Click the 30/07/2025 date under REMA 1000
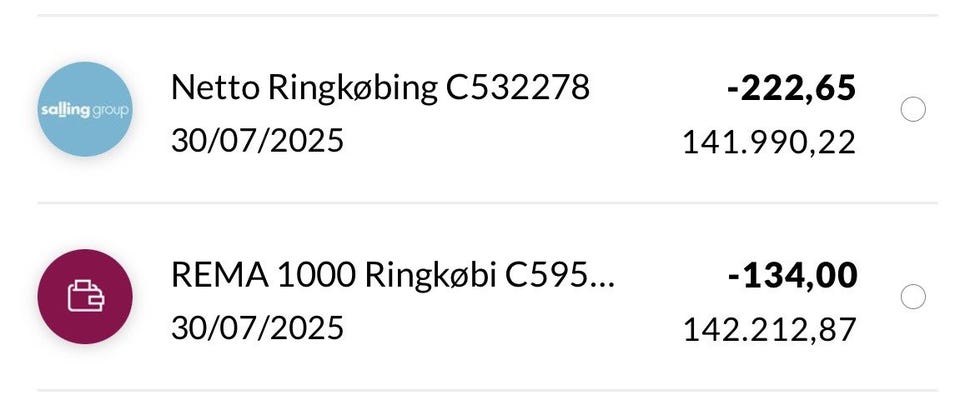This screenshot has height=420, width=960. click(x=257, y=327)
